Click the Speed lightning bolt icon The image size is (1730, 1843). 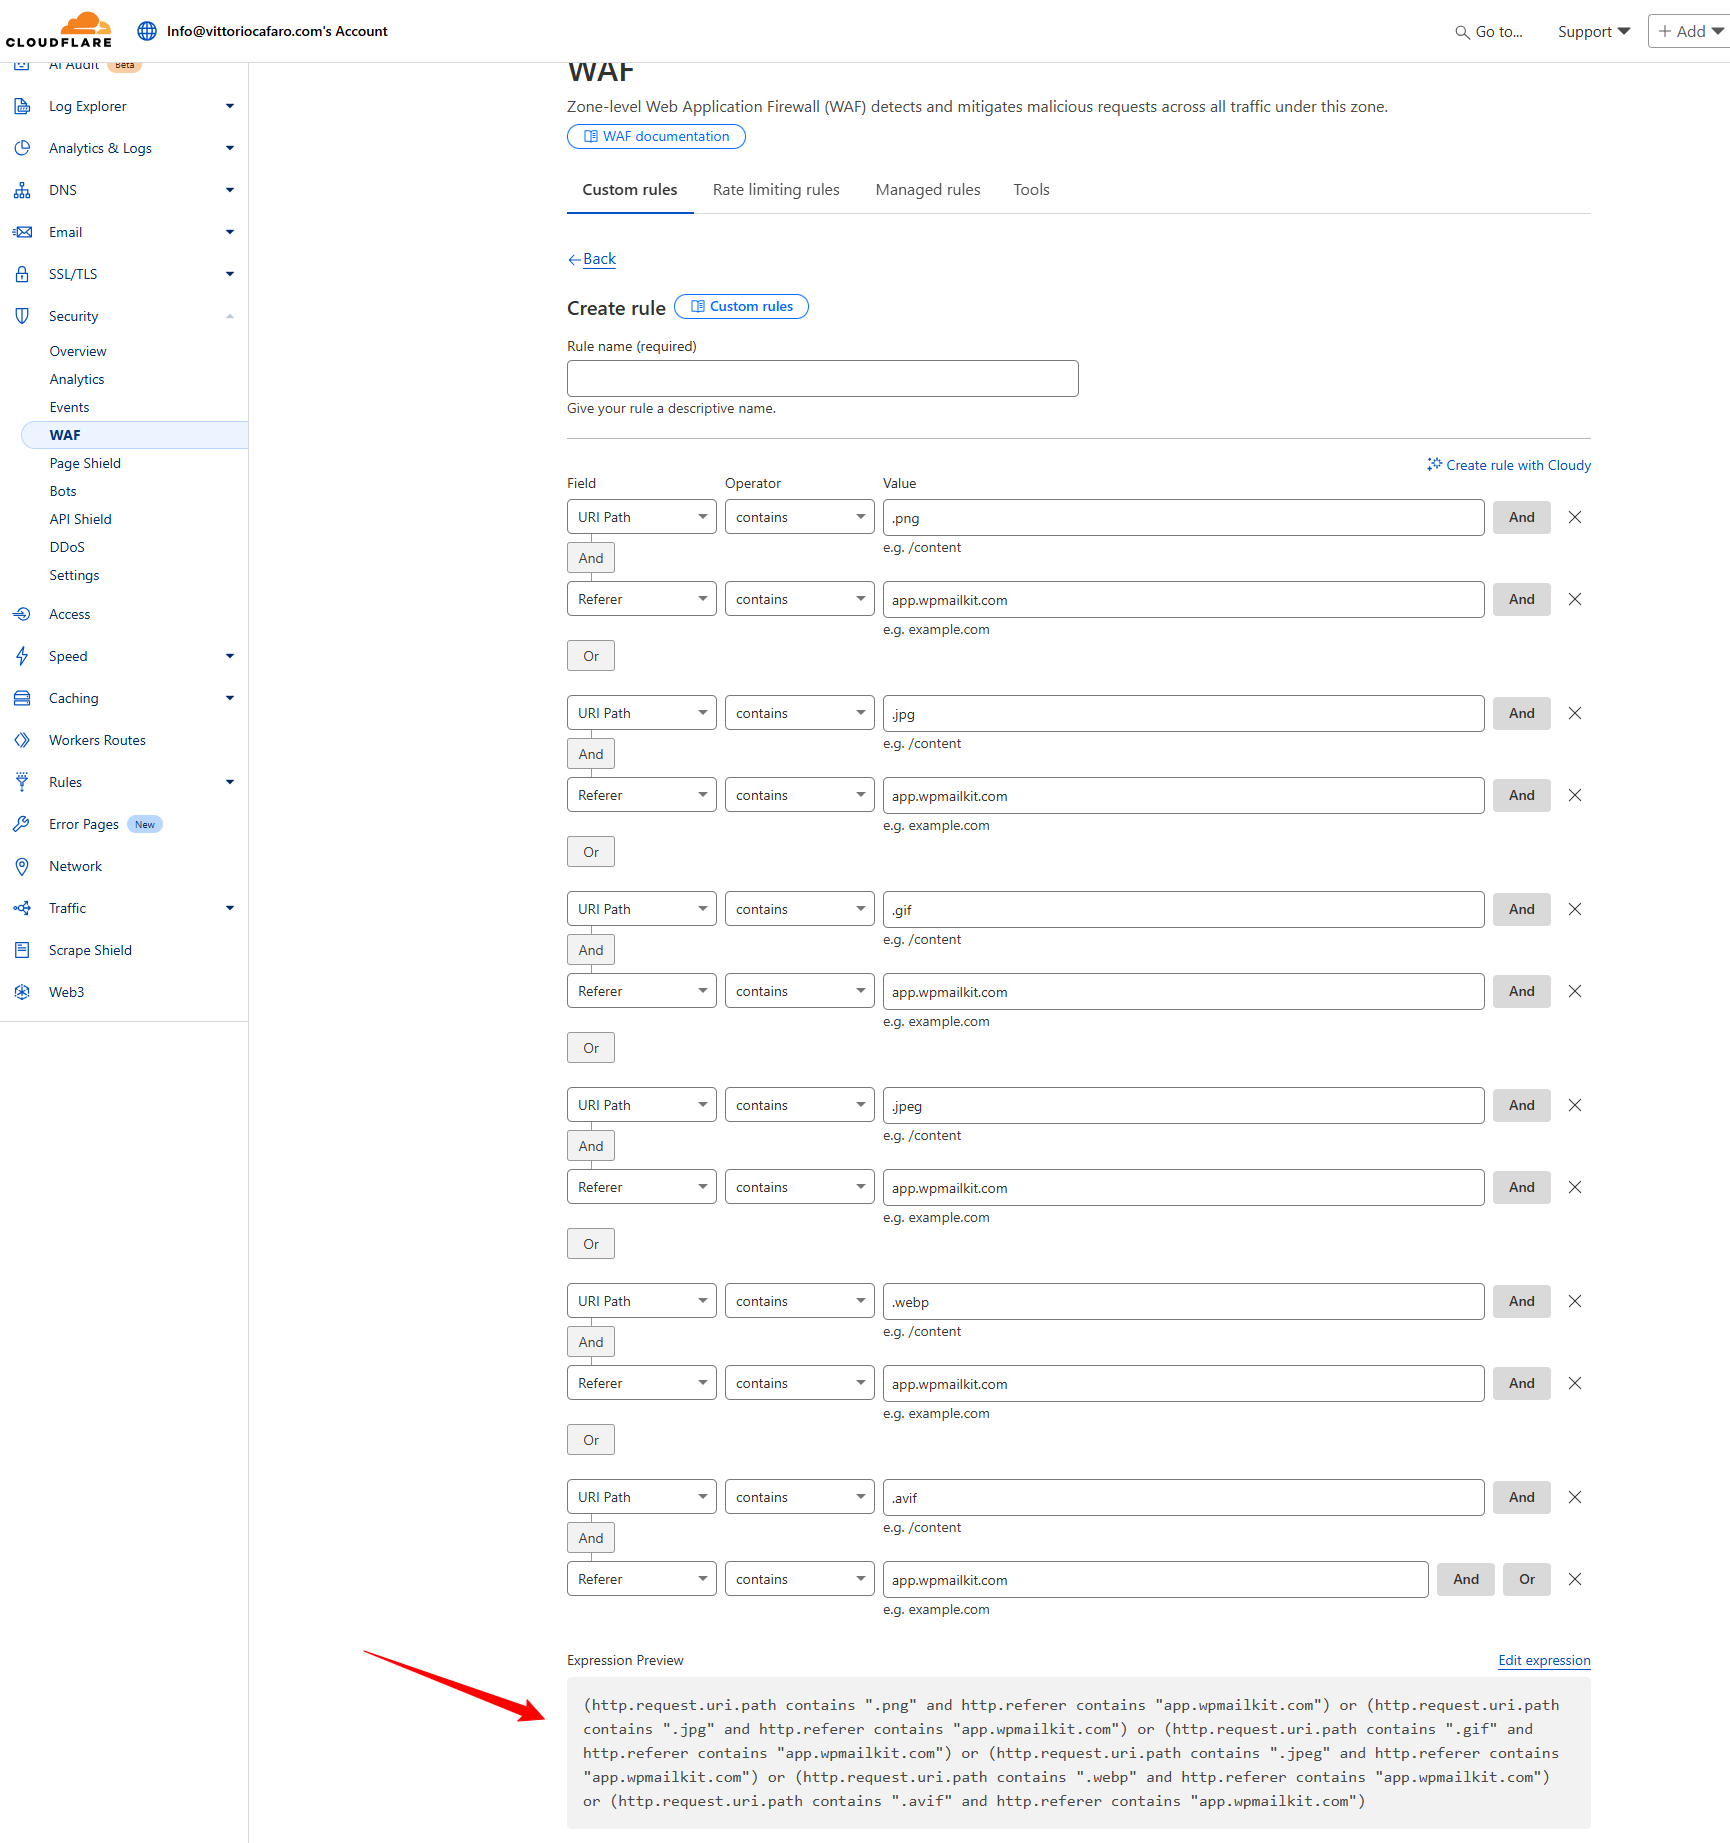(x=22, y=656)
